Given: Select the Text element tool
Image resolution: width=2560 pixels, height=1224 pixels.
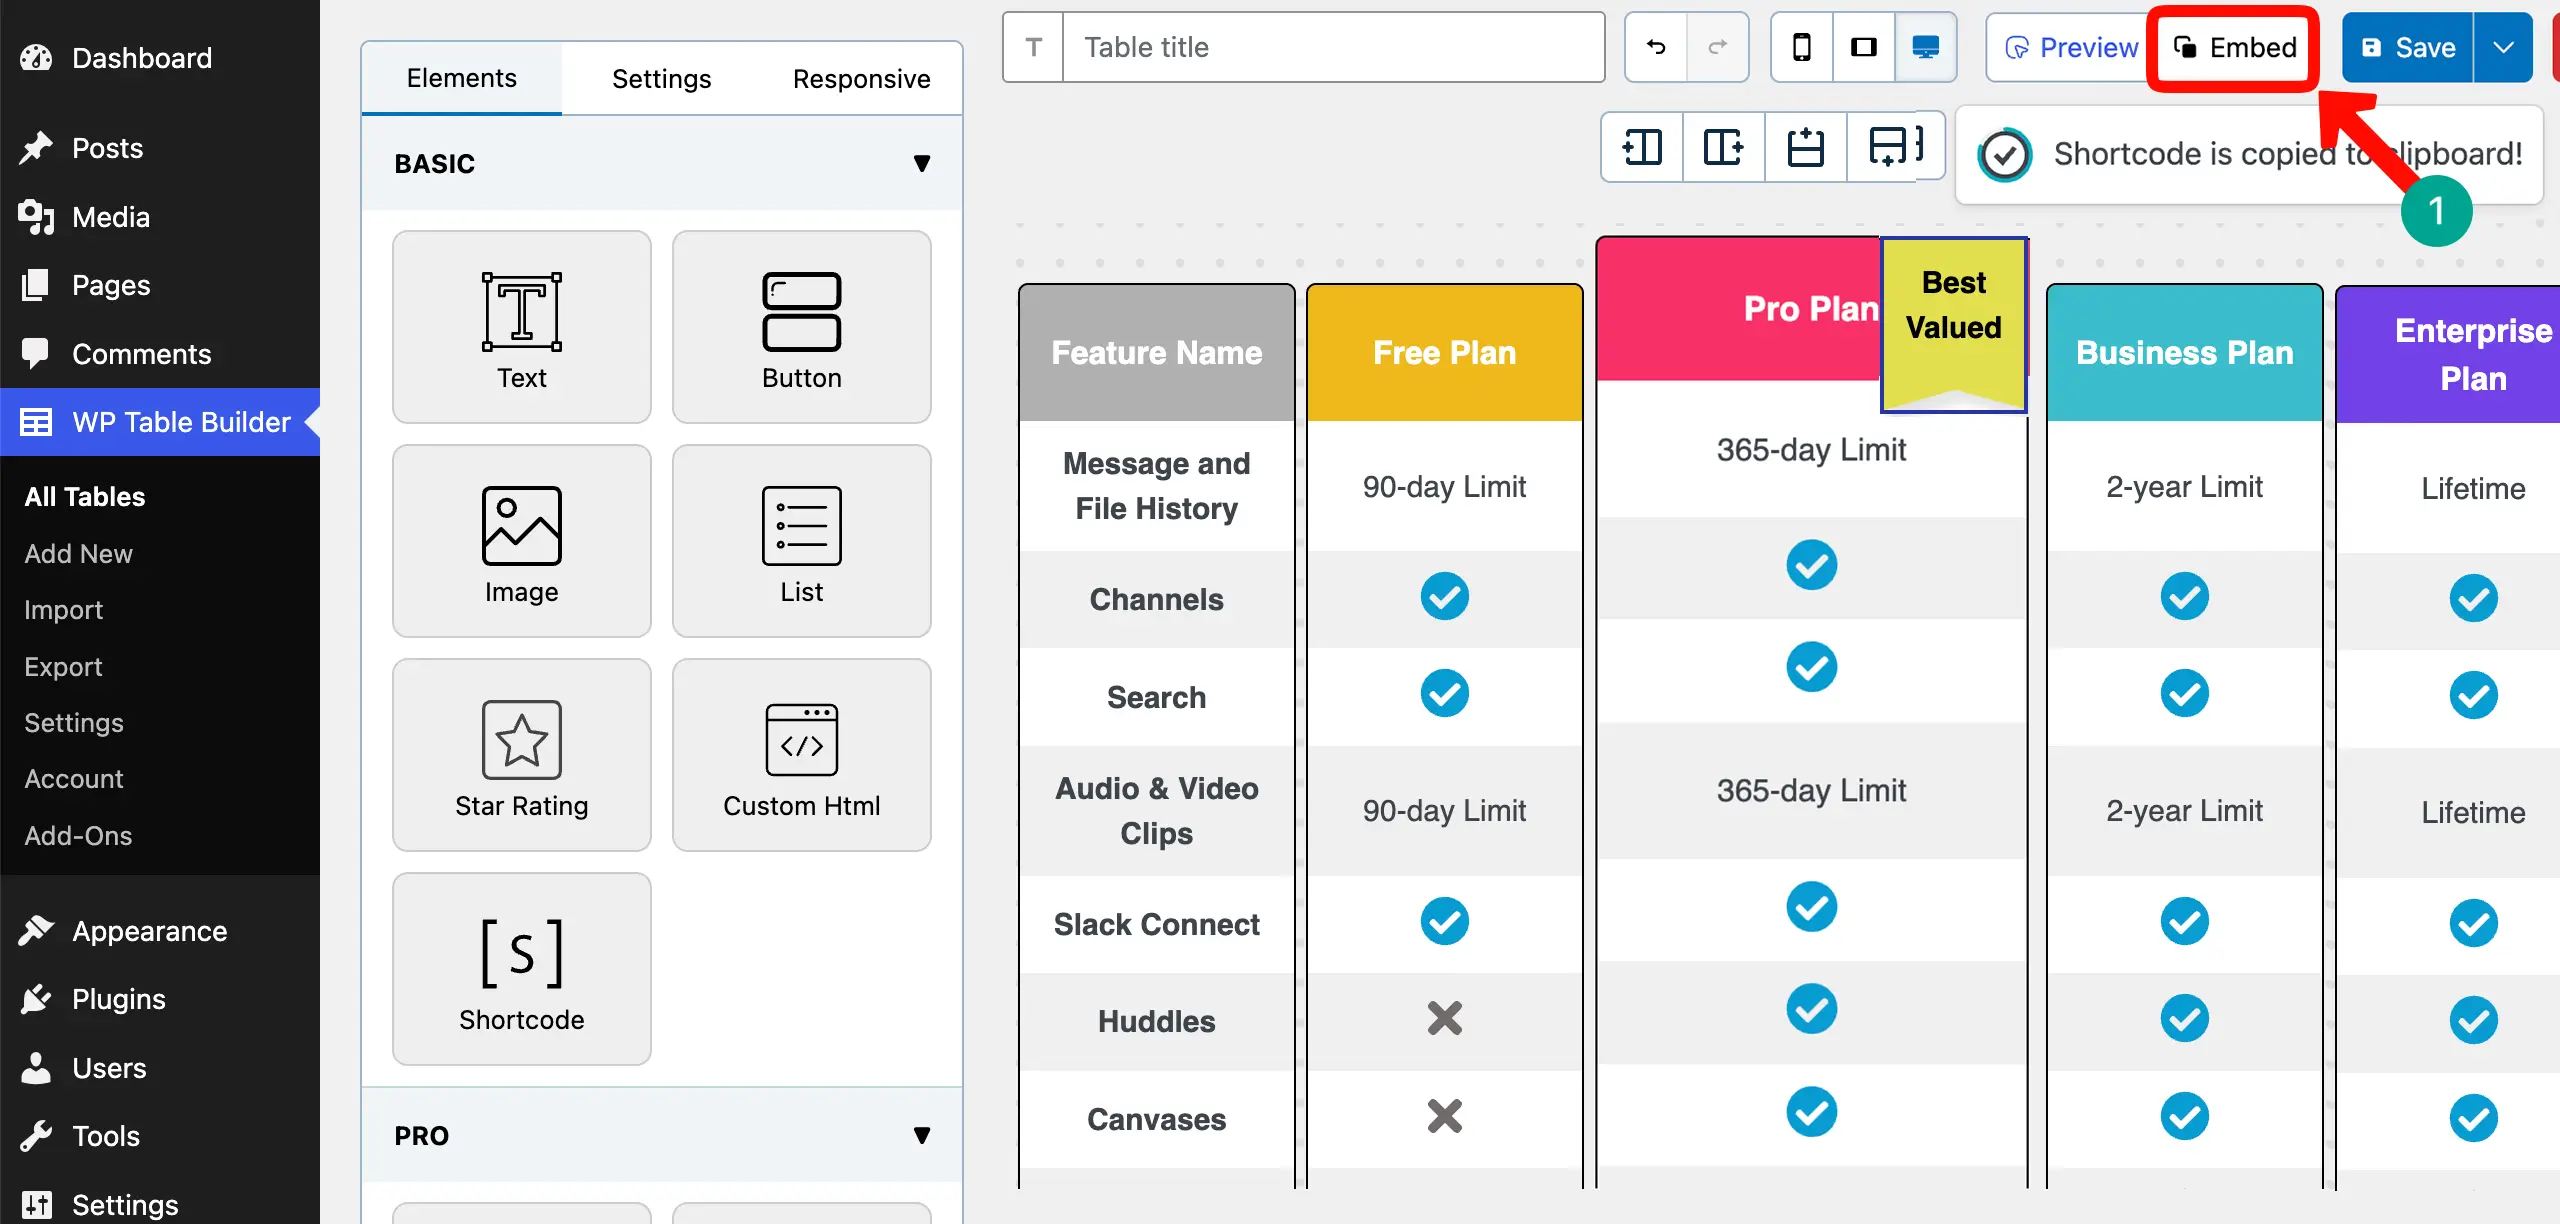Looking at the screenshot, I should click(521, 326).
